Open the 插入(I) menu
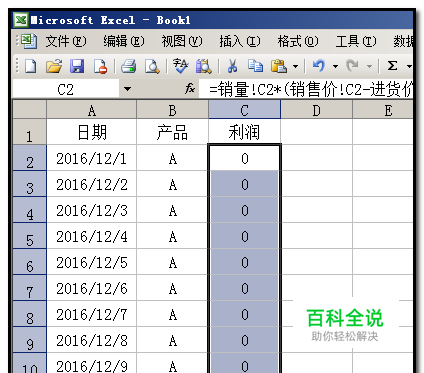Image resolution: width=424 pixels, height=373 pixels. click(x=240, y=41)
